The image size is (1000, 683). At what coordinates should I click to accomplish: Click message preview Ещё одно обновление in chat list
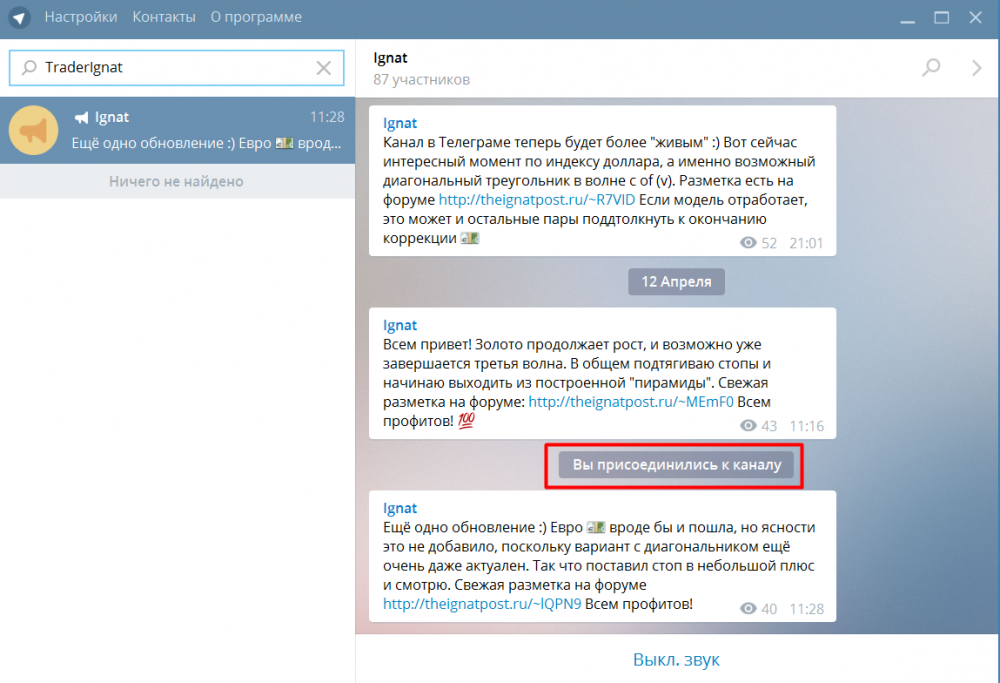[x=206, y=143]
